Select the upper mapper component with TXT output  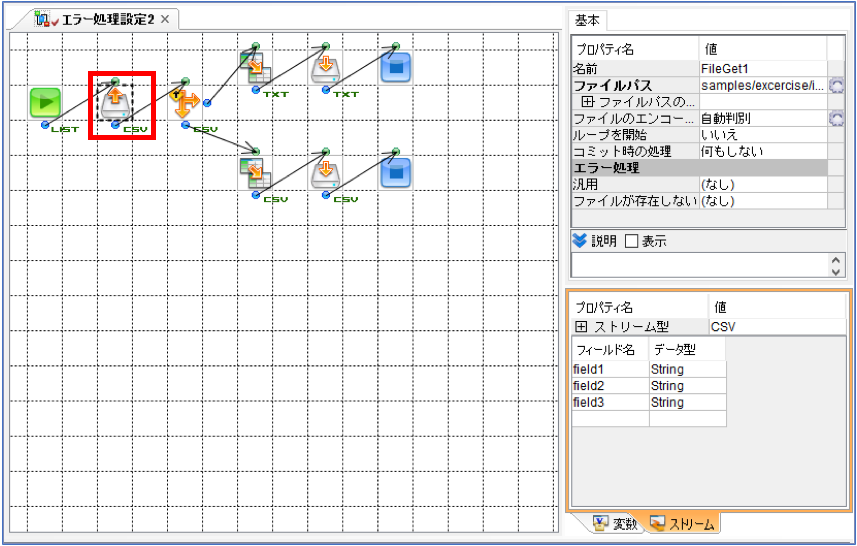pyautogui.click(x=255, y=67)
